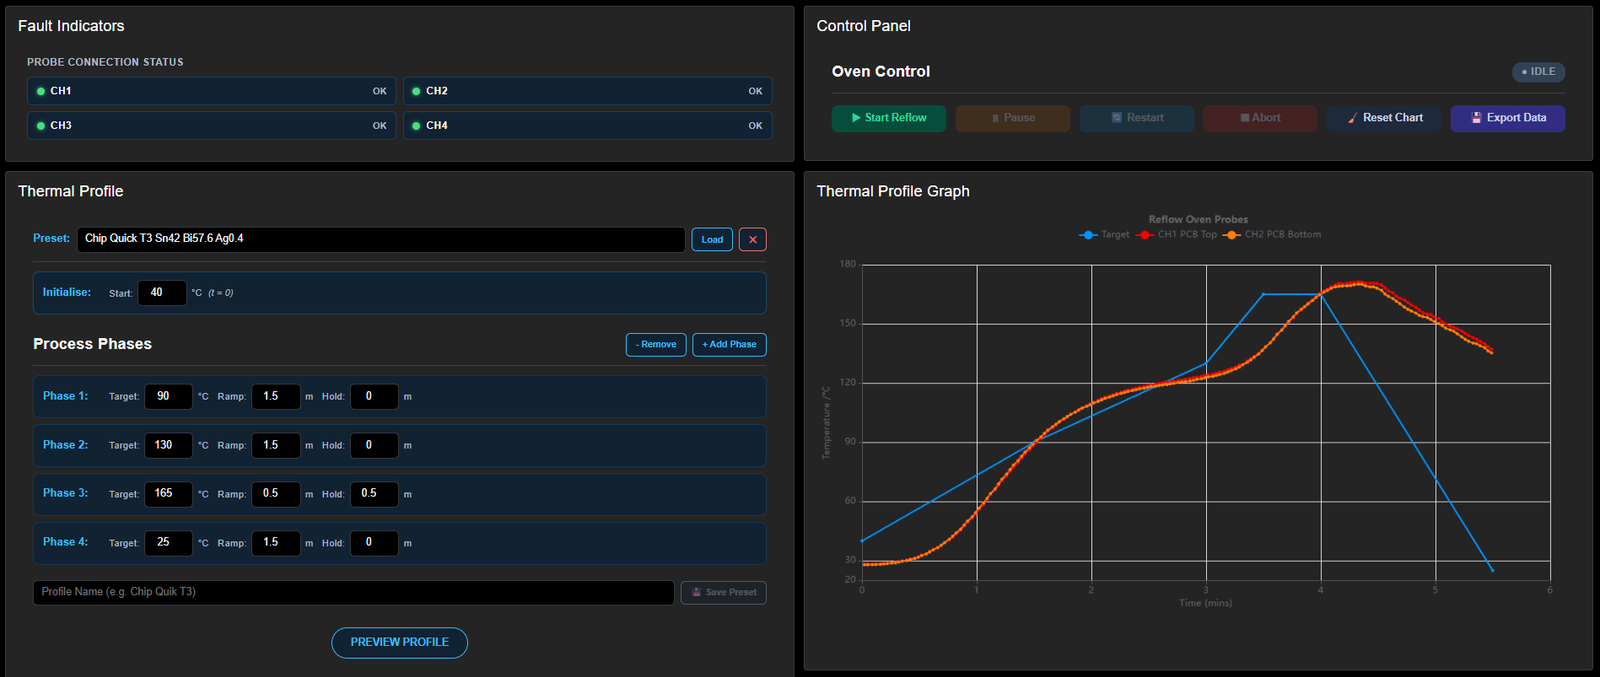This screenshot has width=1600, height=677.
Task: Click Phase 4 target temperature field
Action: pos(169,543)
